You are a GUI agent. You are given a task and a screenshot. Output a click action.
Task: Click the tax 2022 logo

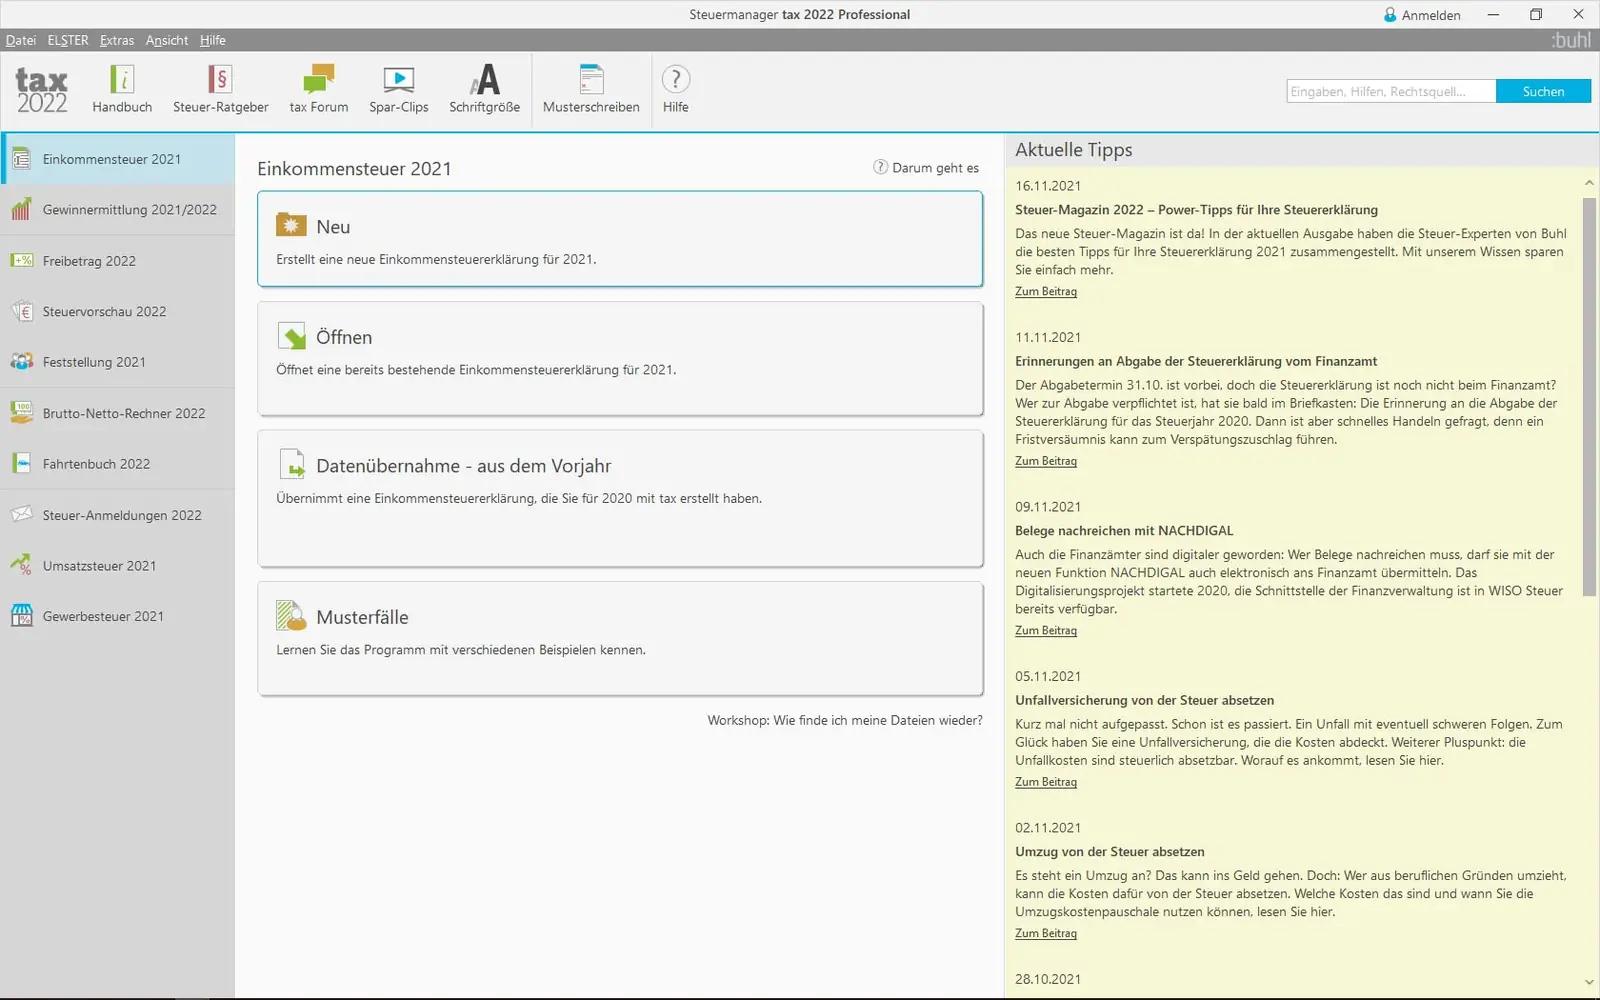[42, 90]
